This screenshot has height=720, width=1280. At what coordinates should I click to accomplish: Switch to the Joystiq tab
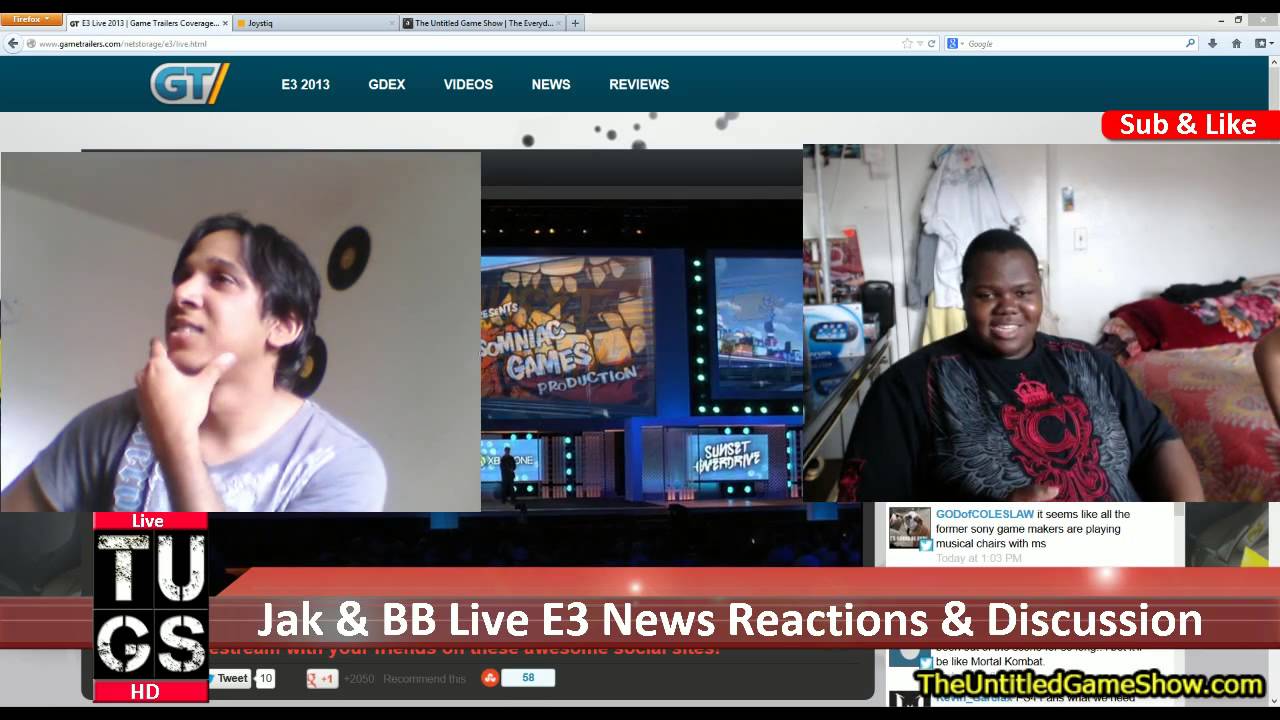pos(316,23)
